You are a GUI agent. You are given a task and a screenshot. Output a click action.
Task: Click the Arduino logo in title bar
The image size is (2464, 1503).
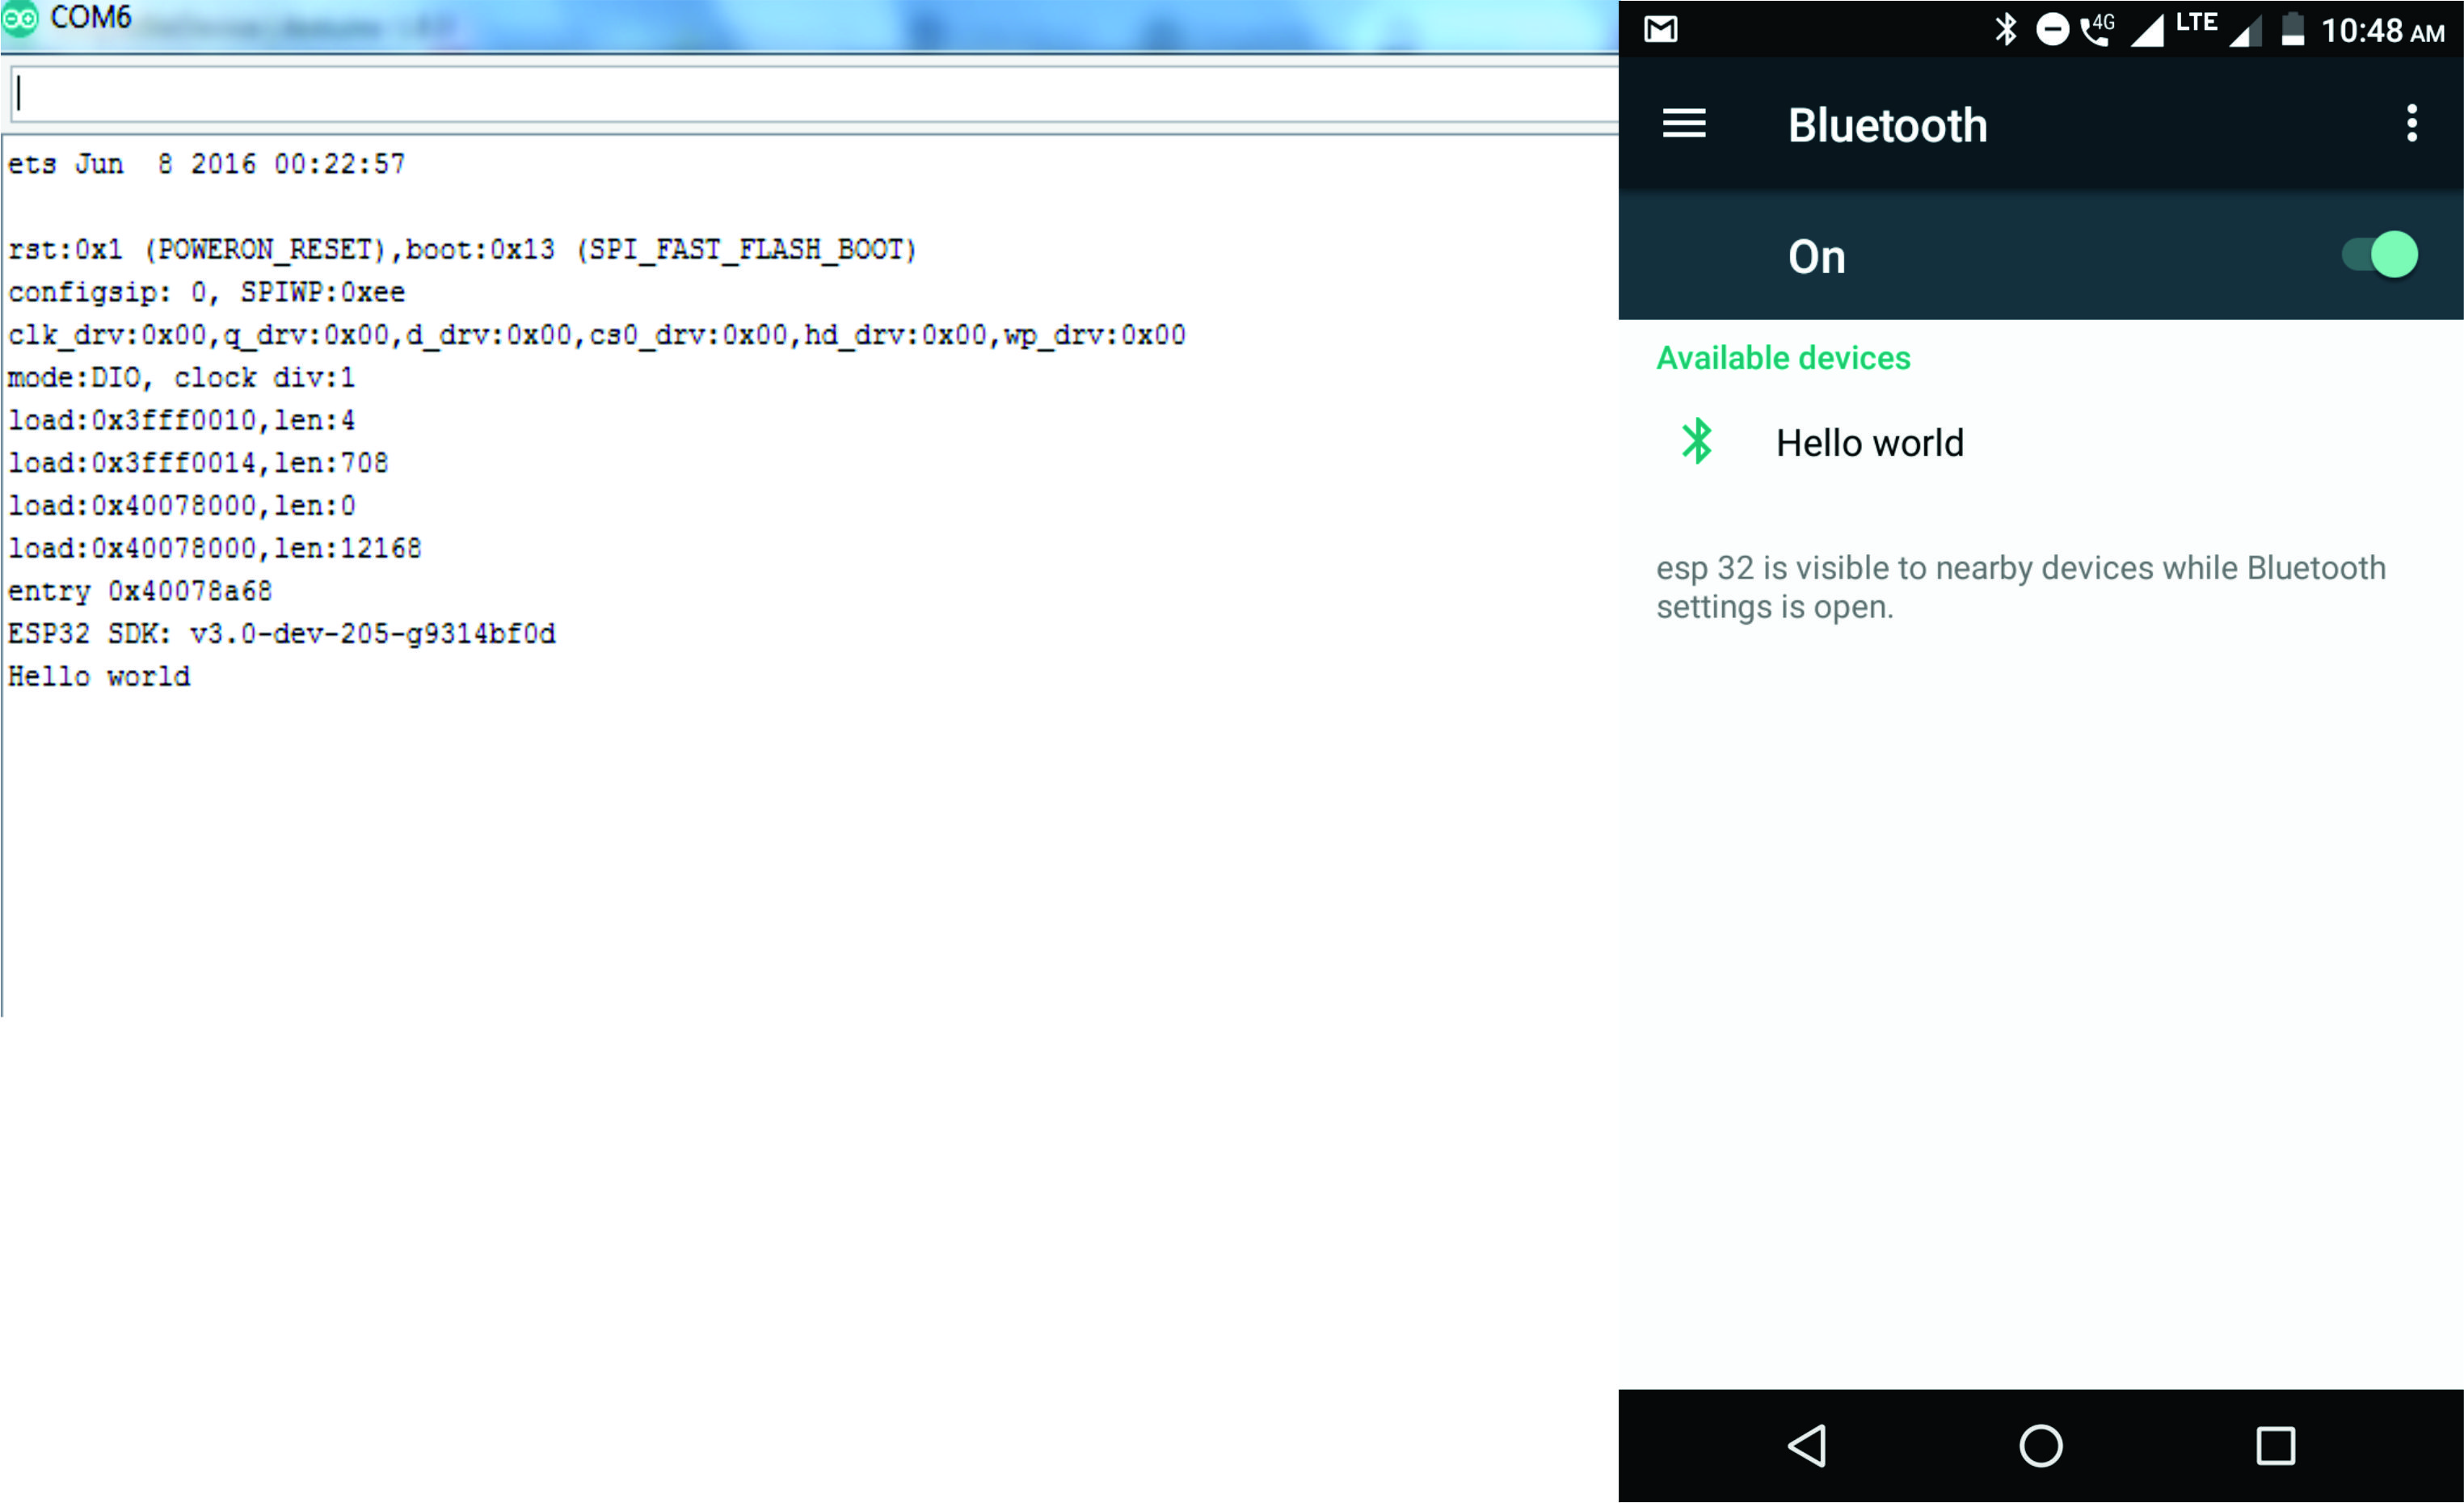[x=20, y=18]
